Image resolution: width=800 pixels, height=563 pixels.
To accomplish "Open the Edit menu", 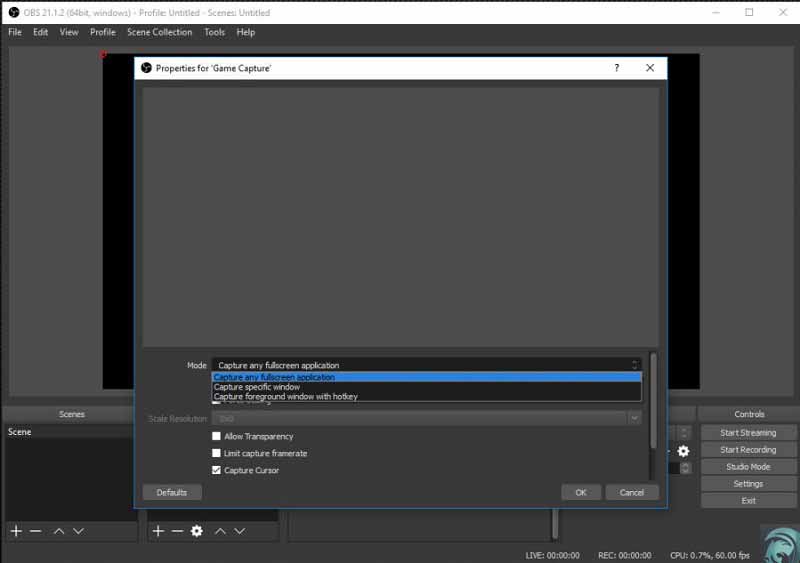I will coord(40,32).
